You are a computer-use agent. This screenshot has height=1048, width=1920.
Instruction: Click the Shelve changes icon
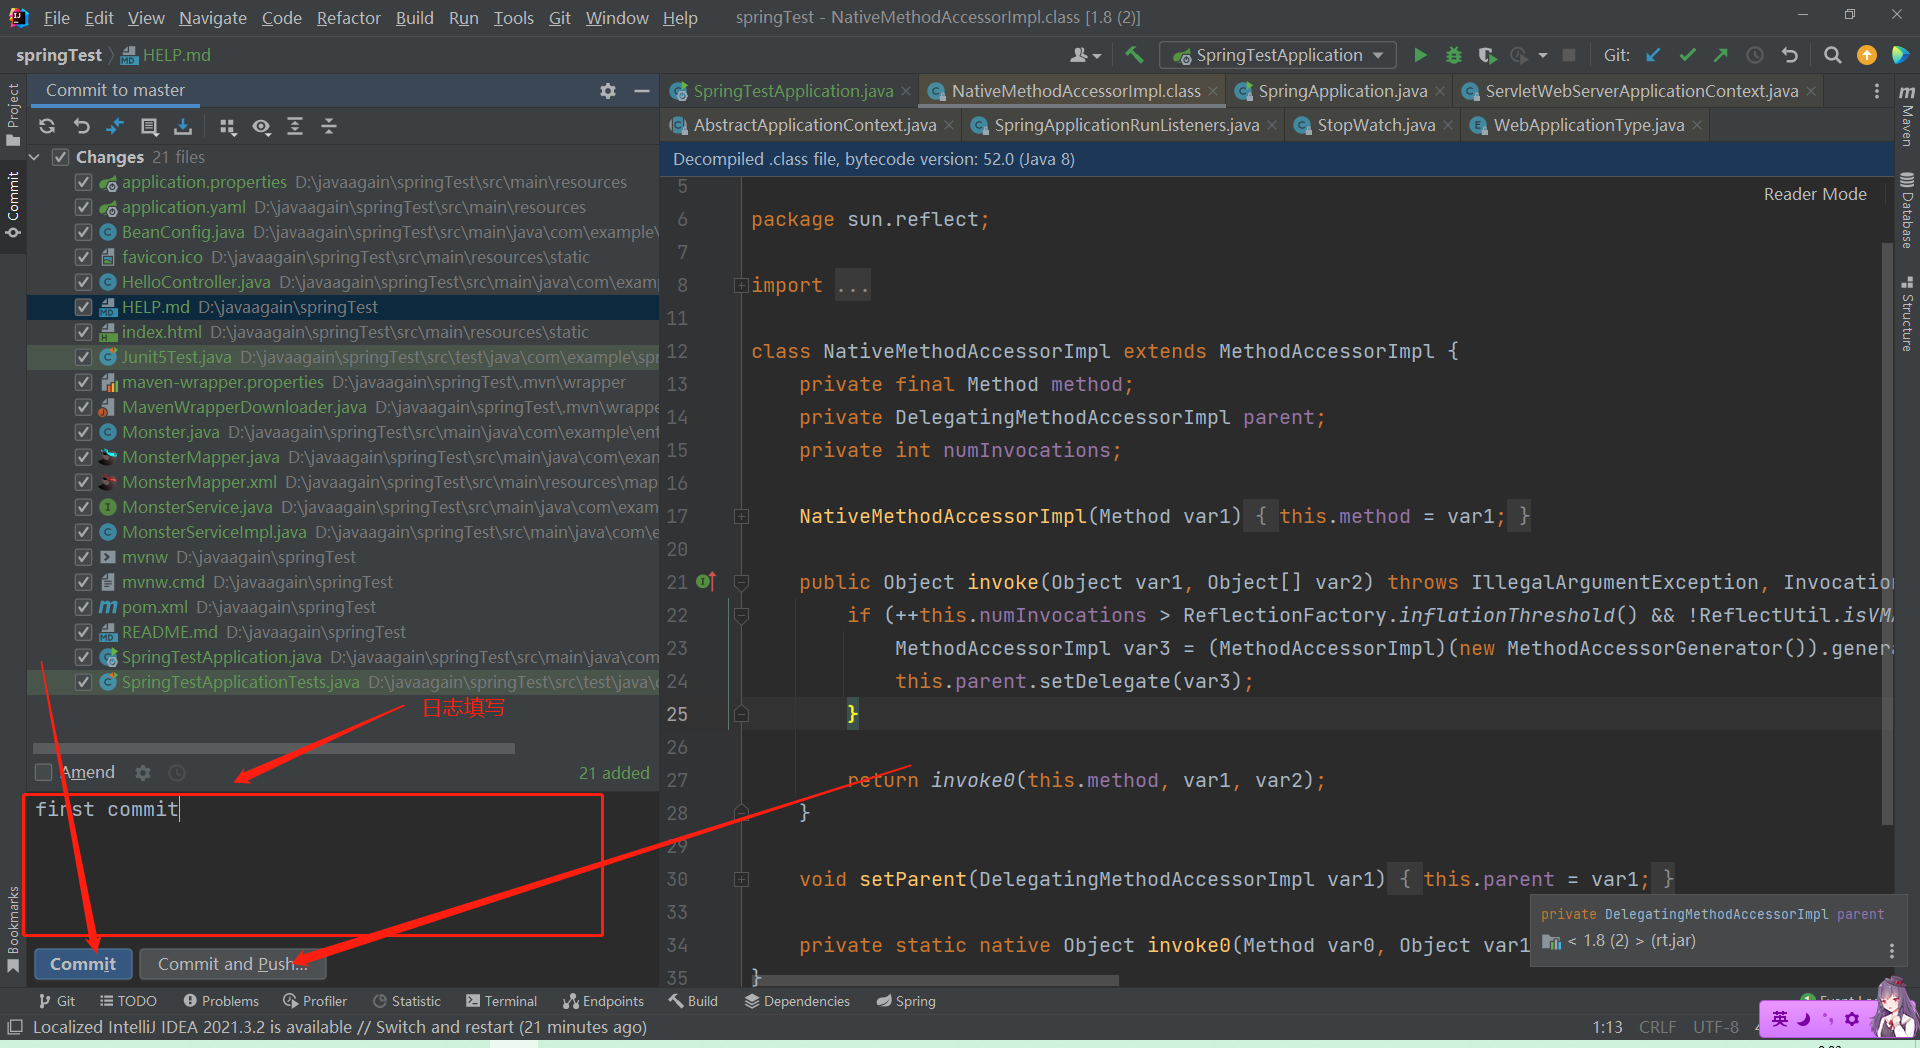click(183, 126)
